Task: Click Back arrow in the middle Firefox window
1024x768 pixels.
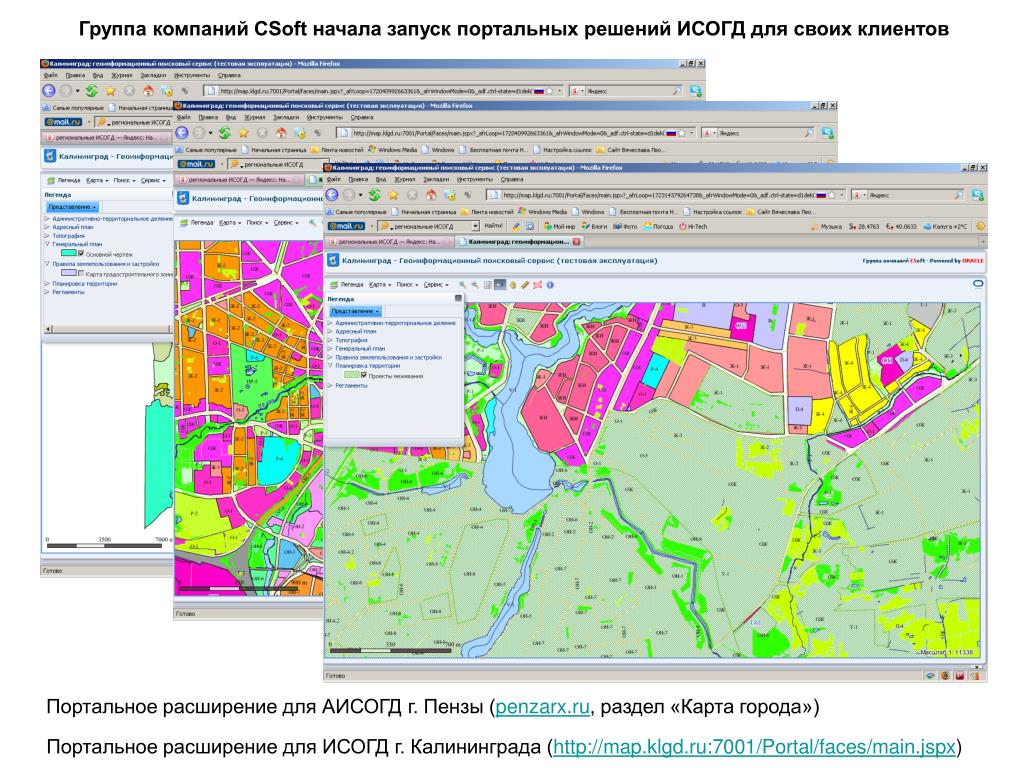Action: tap(182, 133)
